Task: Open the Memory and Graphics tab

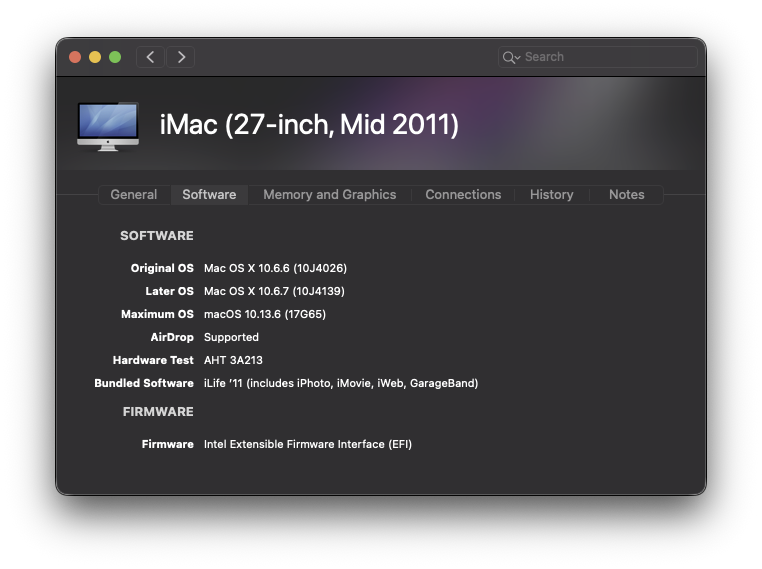Action: pyautogui.click(x=329, y=194)
